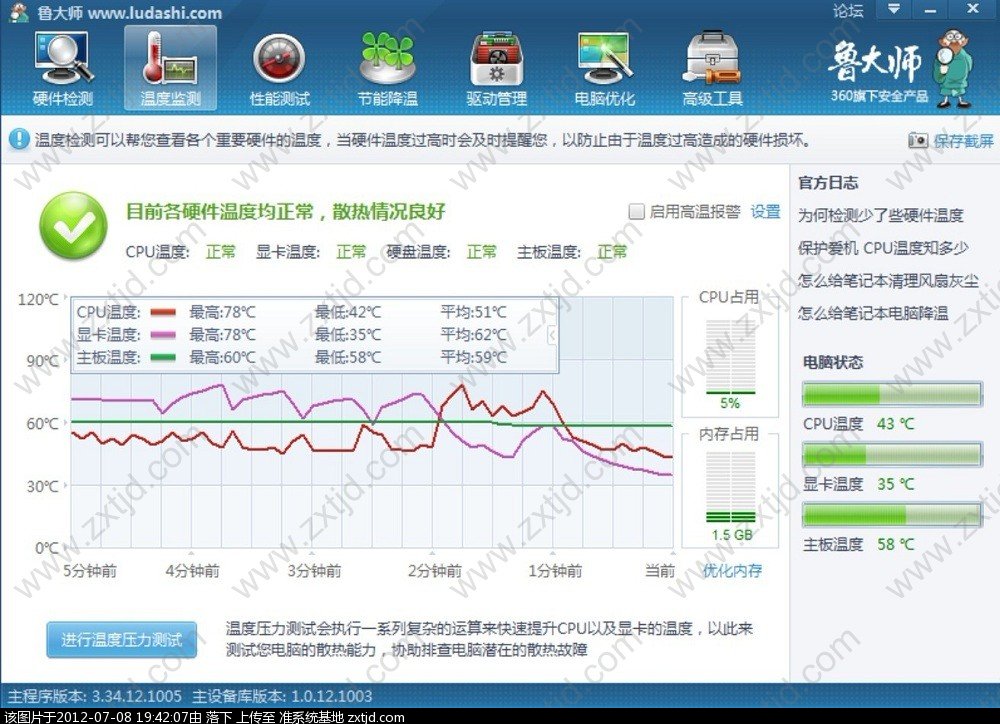1000x724 pixels.
Task: Click the camera icon beside 保存截屏
Action: 918,140
